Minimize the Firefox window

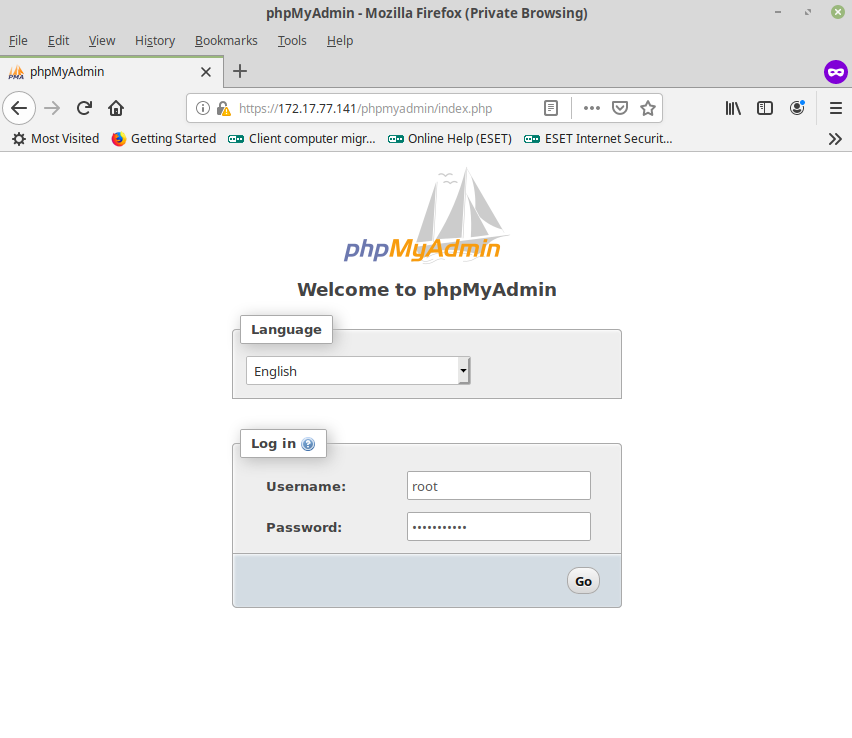(778, 12)
